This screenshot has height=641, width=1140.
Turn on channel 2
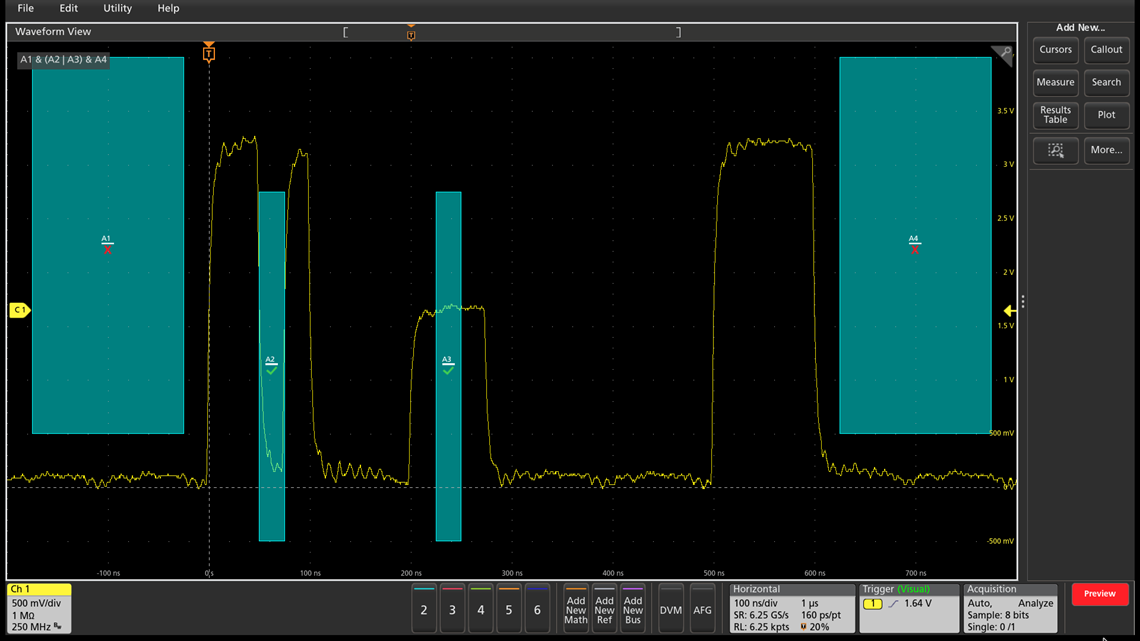pos(424,609)
